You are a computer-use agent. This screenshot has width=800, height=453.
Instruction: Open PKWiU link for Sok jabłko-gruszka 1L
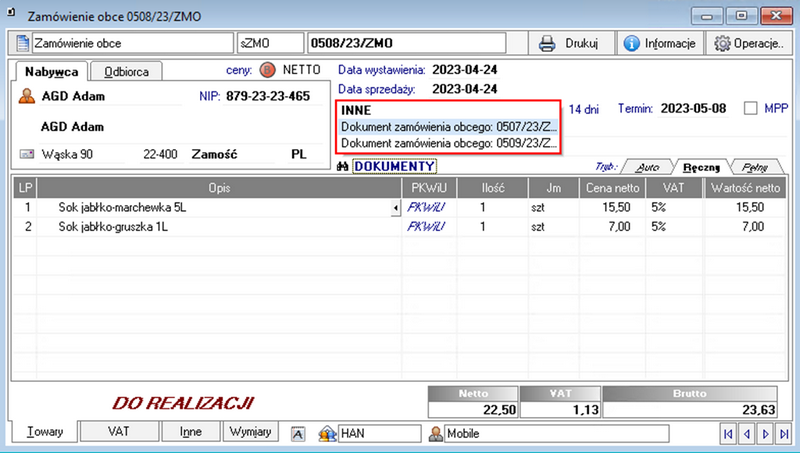[426, 226]
